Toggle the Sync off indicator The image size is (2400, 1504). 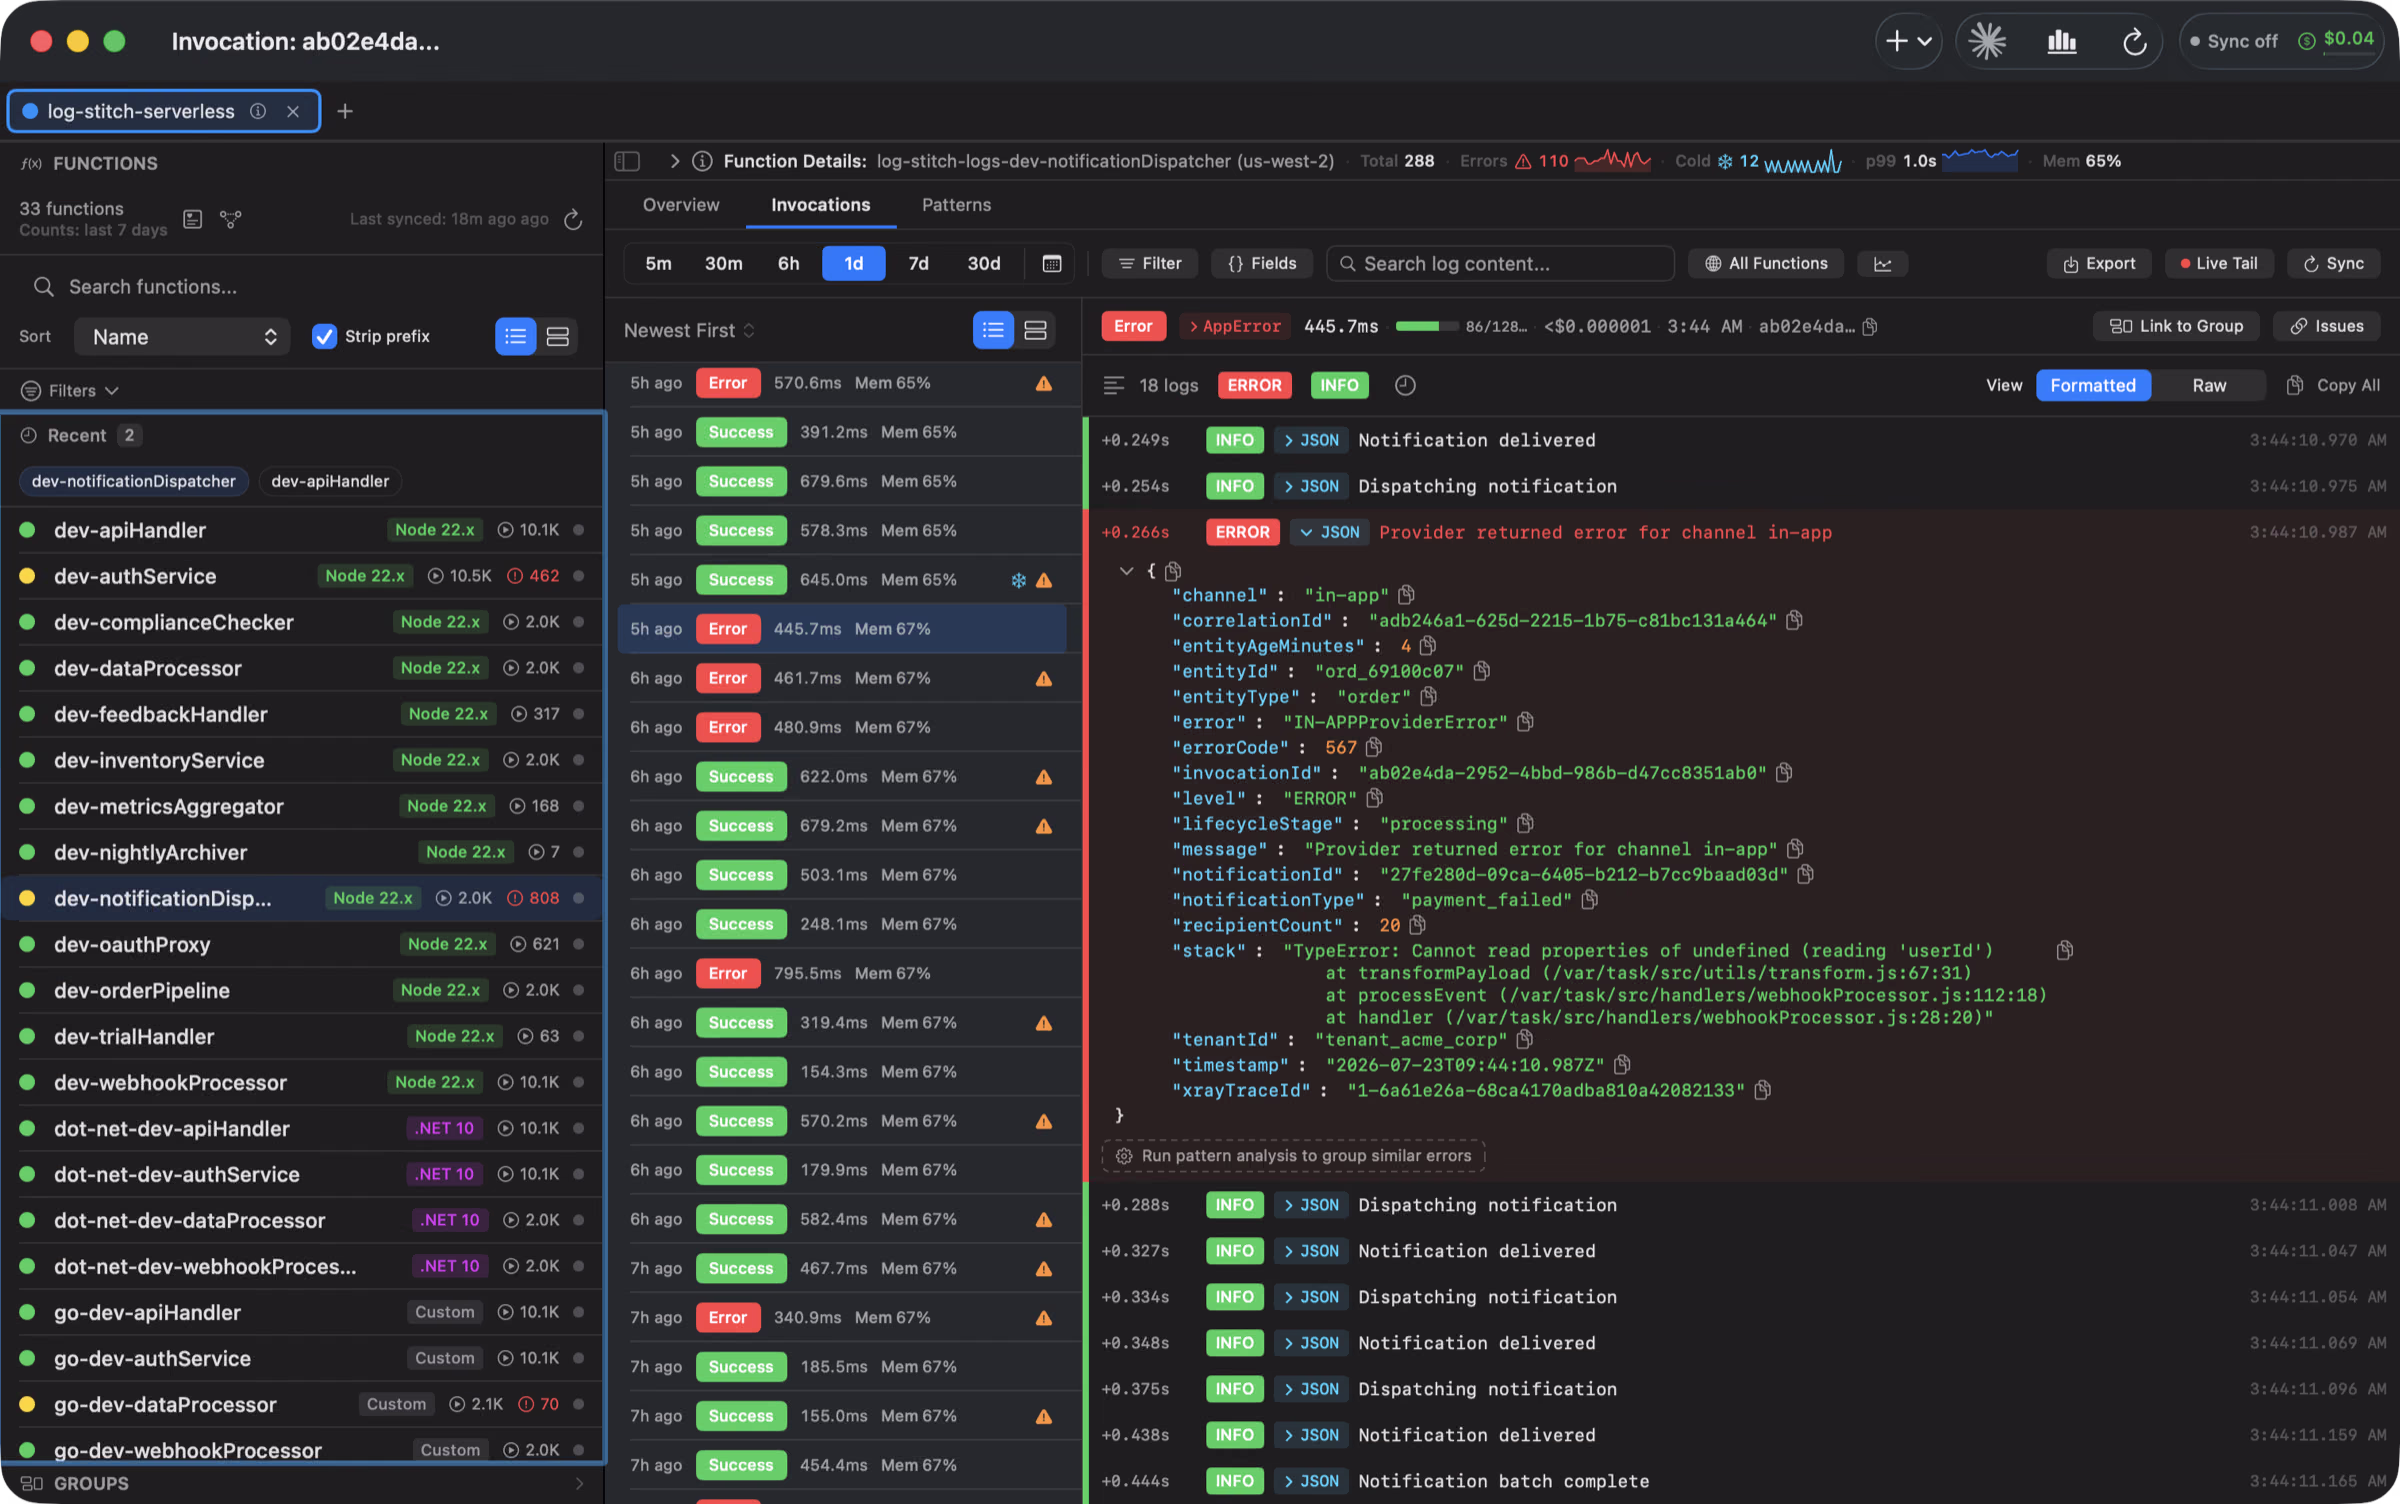(x=2233, y=41)
